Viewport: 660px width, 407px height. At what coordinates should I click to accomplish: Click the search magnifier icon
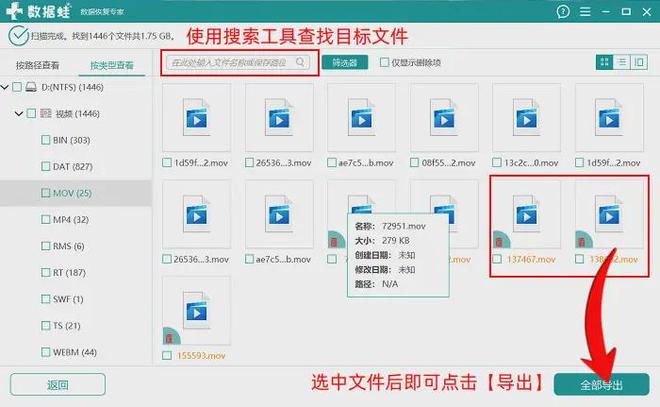click(x=300, y=62)
